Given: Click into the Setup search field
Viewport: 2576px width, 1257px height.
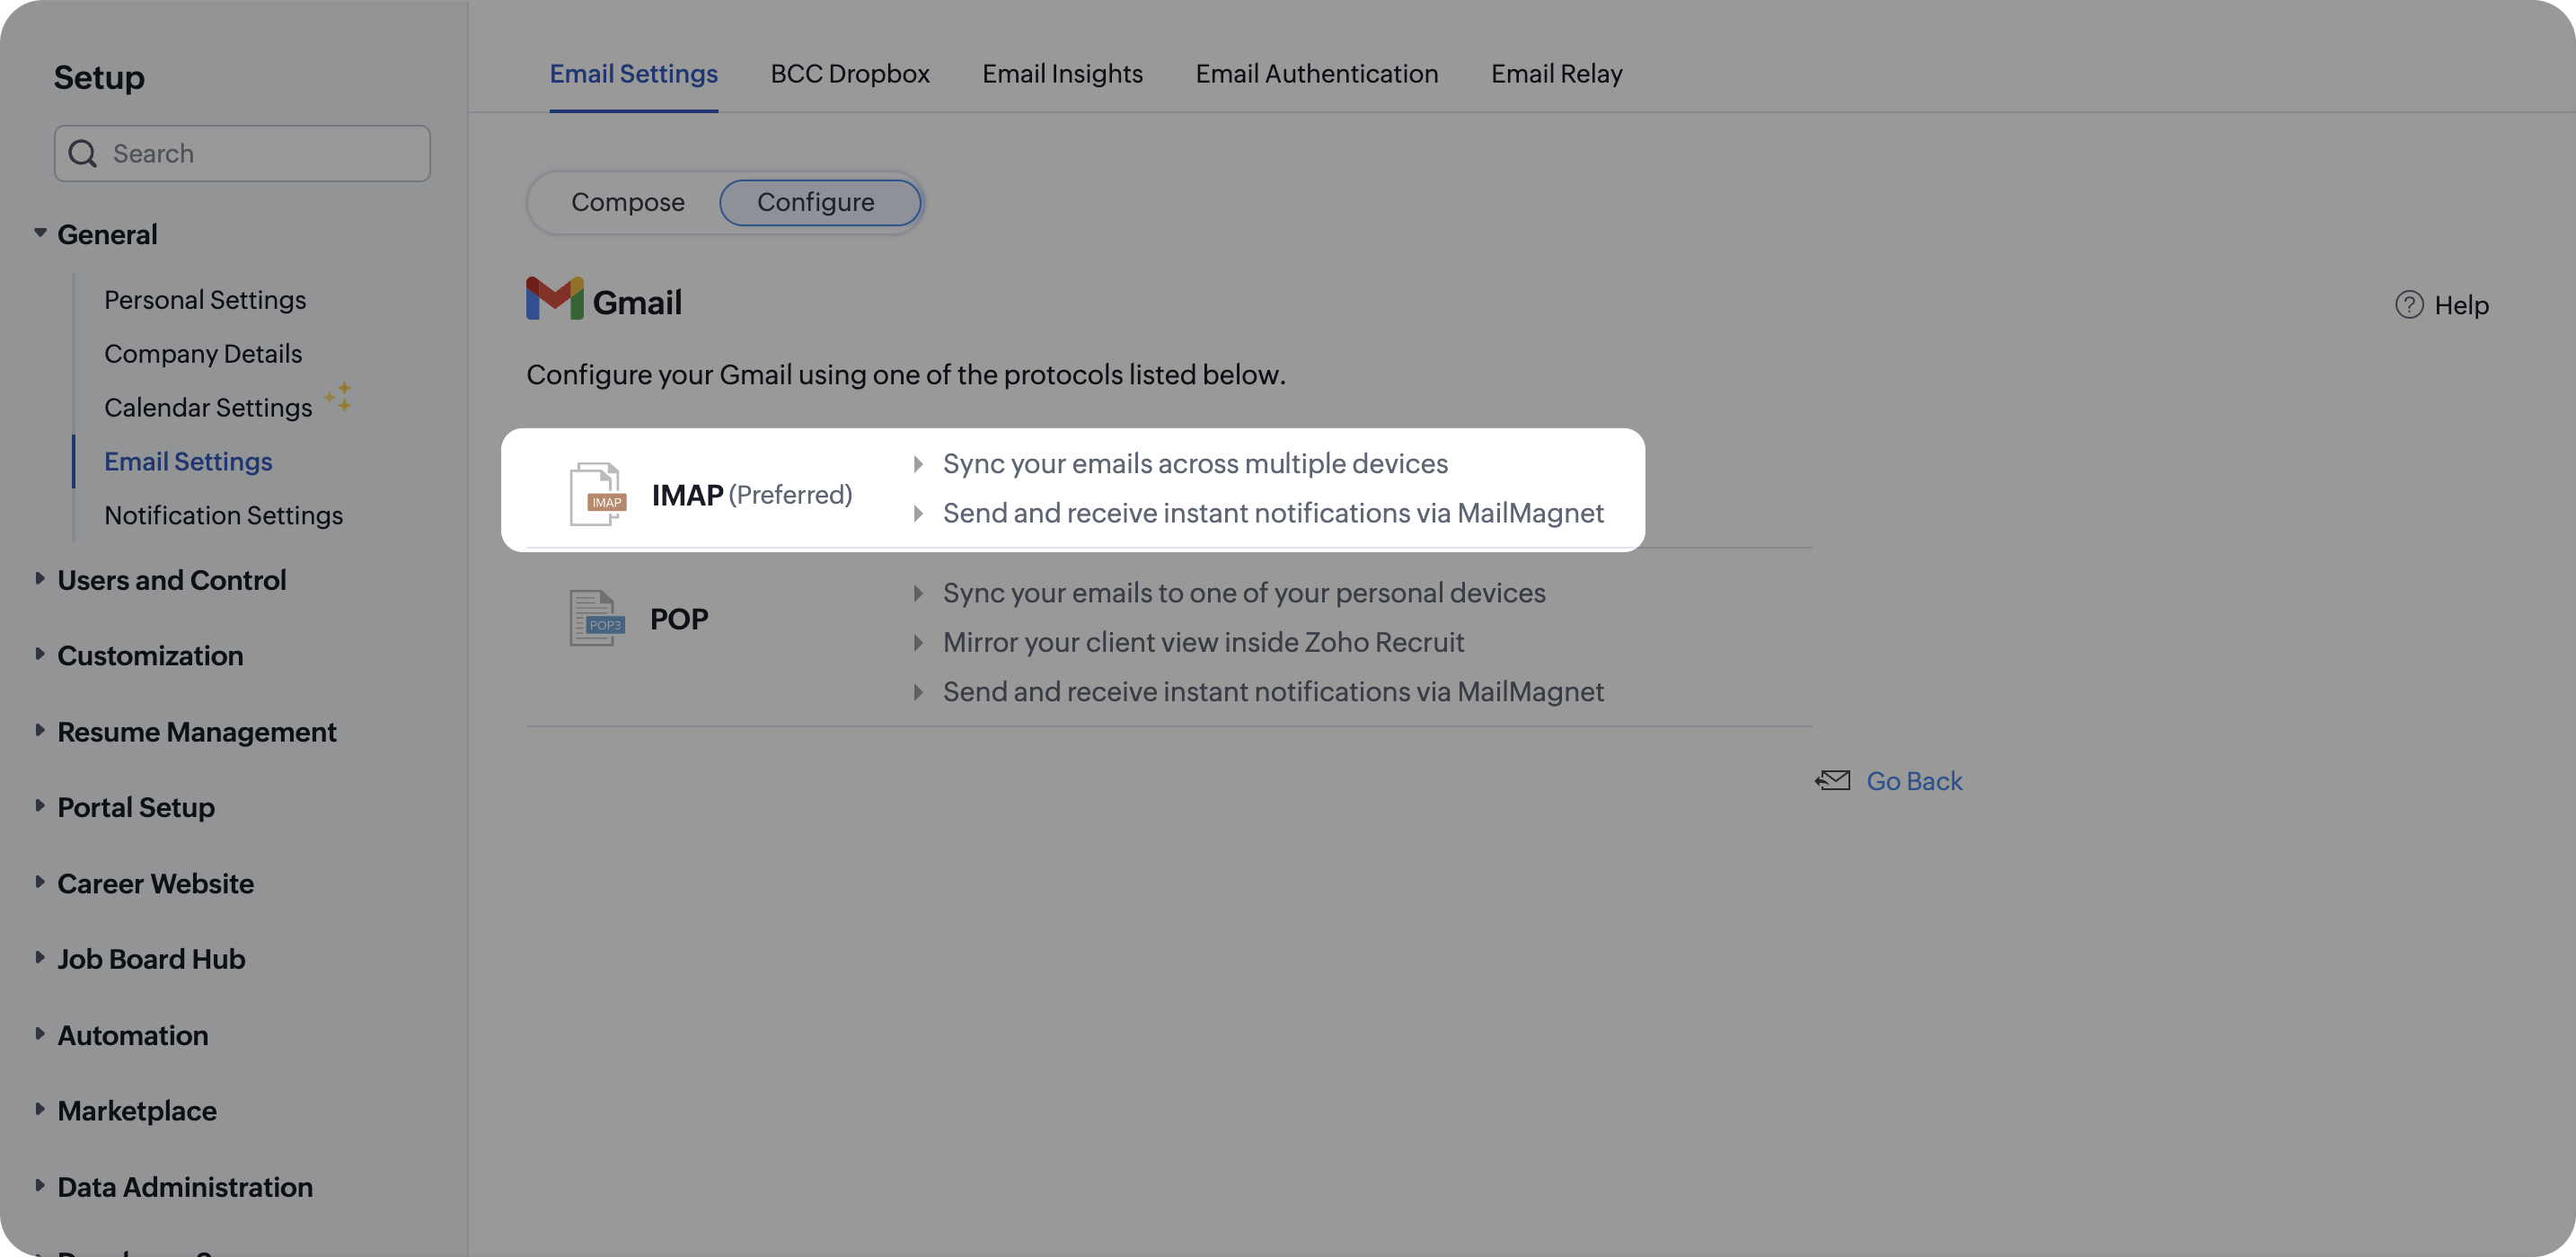Looking at the screenshot, I should 265,154.
